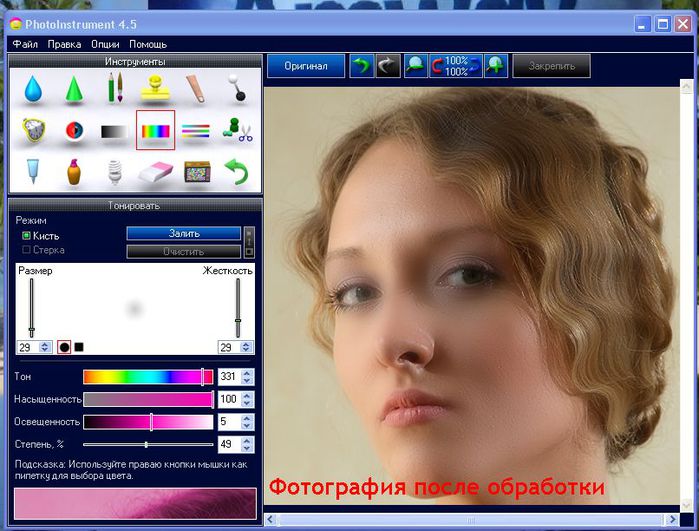Screen dimensions: 699x531
Task: Click the Инструменты panel header
Action: pos(135,62)
